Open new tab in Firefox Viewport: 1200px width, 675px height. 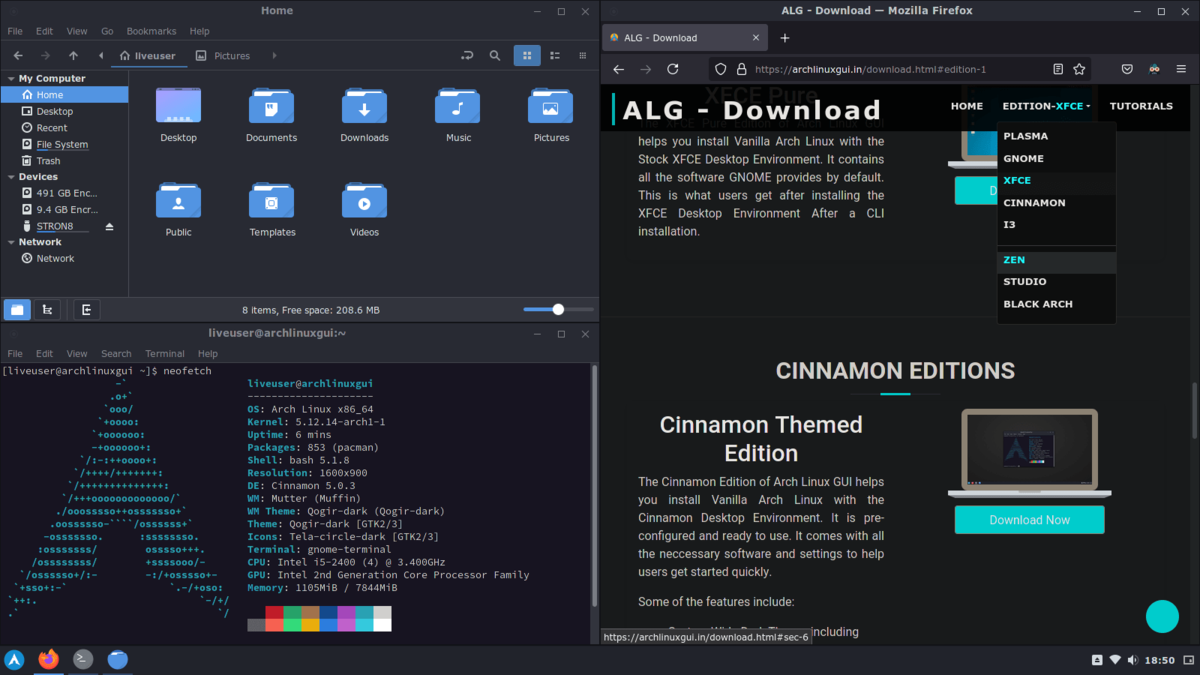point(785,38)
